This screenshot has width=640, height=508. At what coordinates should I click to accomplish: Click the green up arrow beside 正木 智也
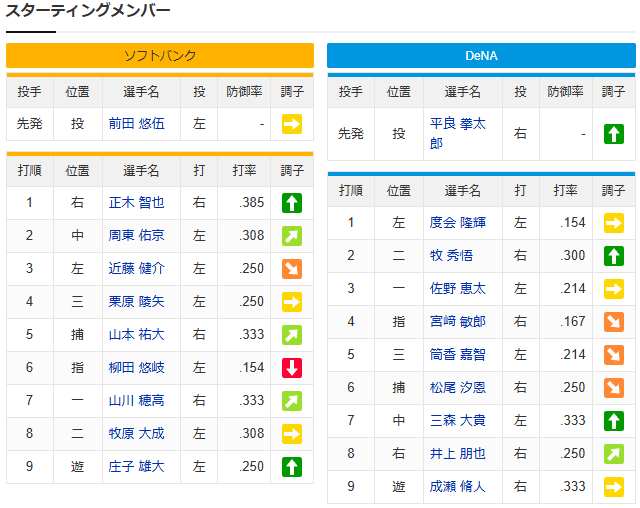[x=292, y=203]
